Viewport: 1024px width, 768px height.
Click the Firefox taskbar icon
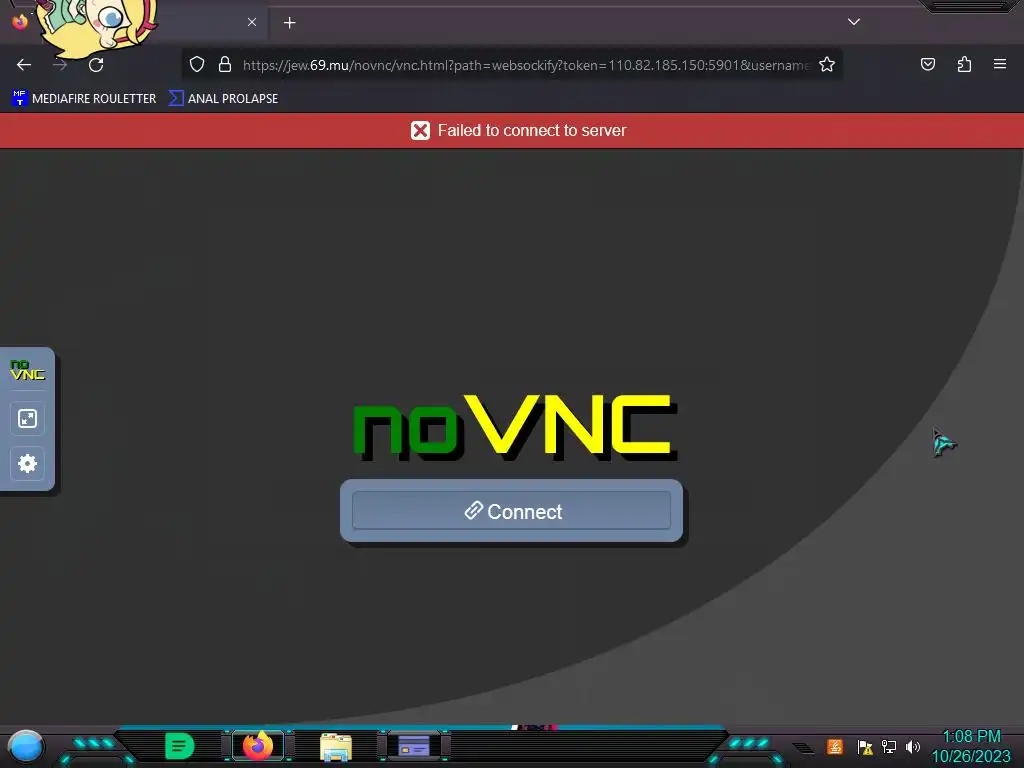[x=258, y=745]
